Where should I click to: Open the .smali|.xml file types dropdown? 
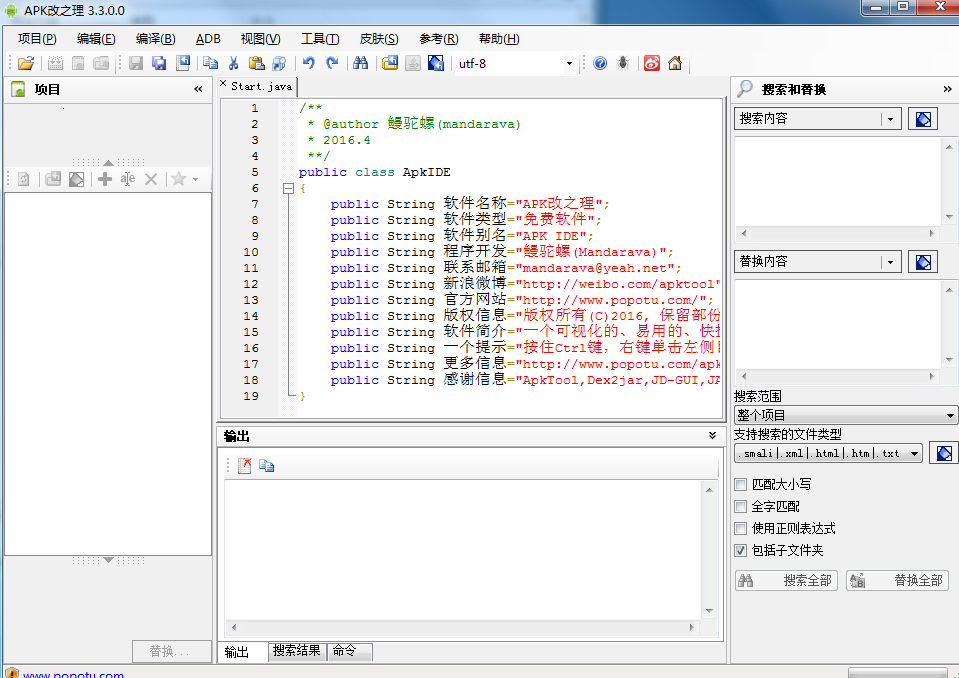828,453
